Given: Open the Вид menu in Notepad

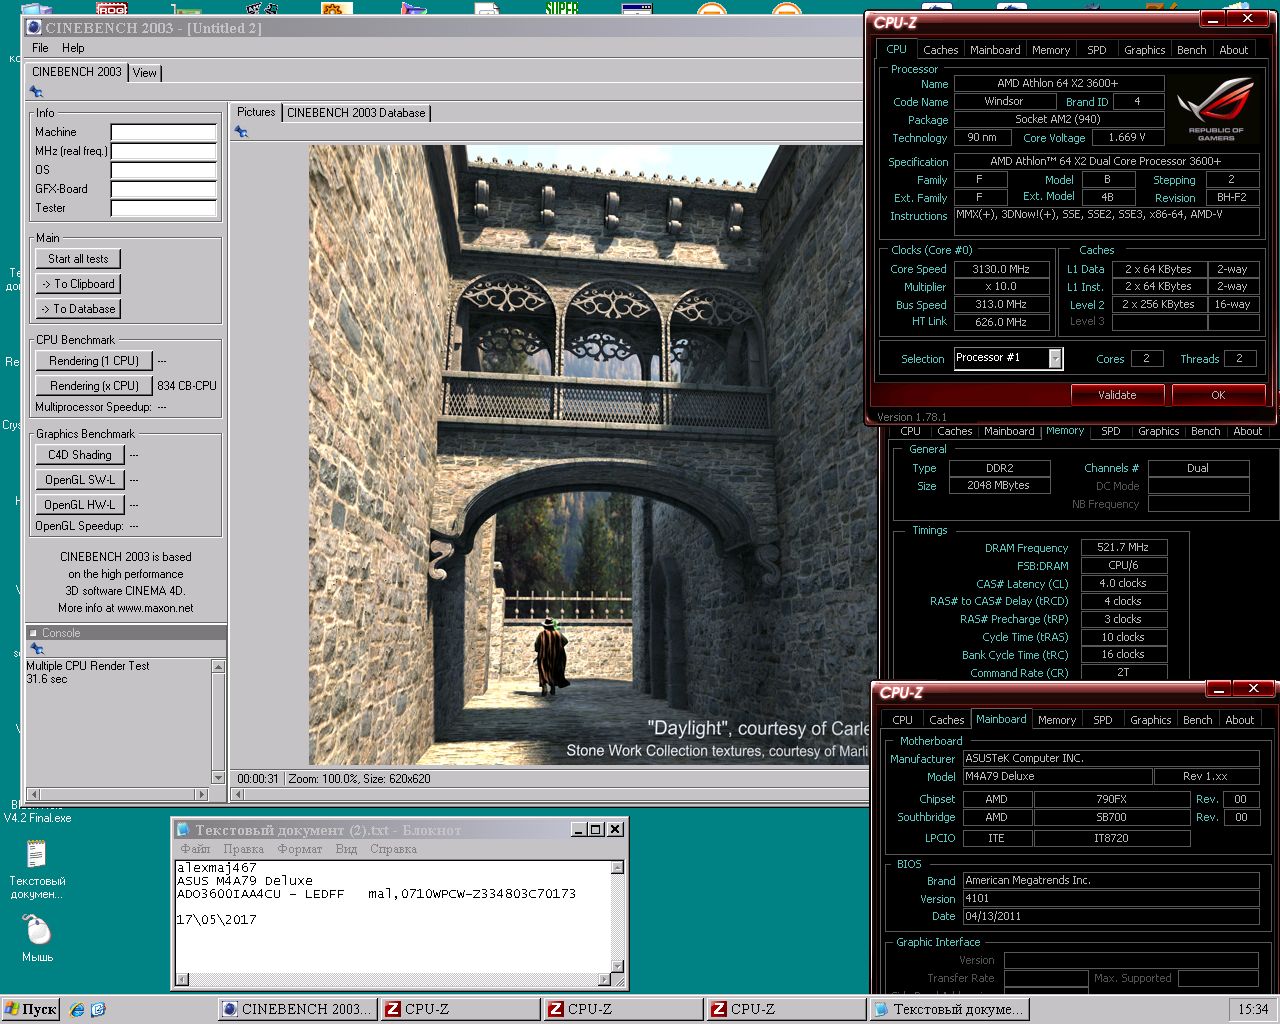Looking at the screenshot, I should 346,849.
